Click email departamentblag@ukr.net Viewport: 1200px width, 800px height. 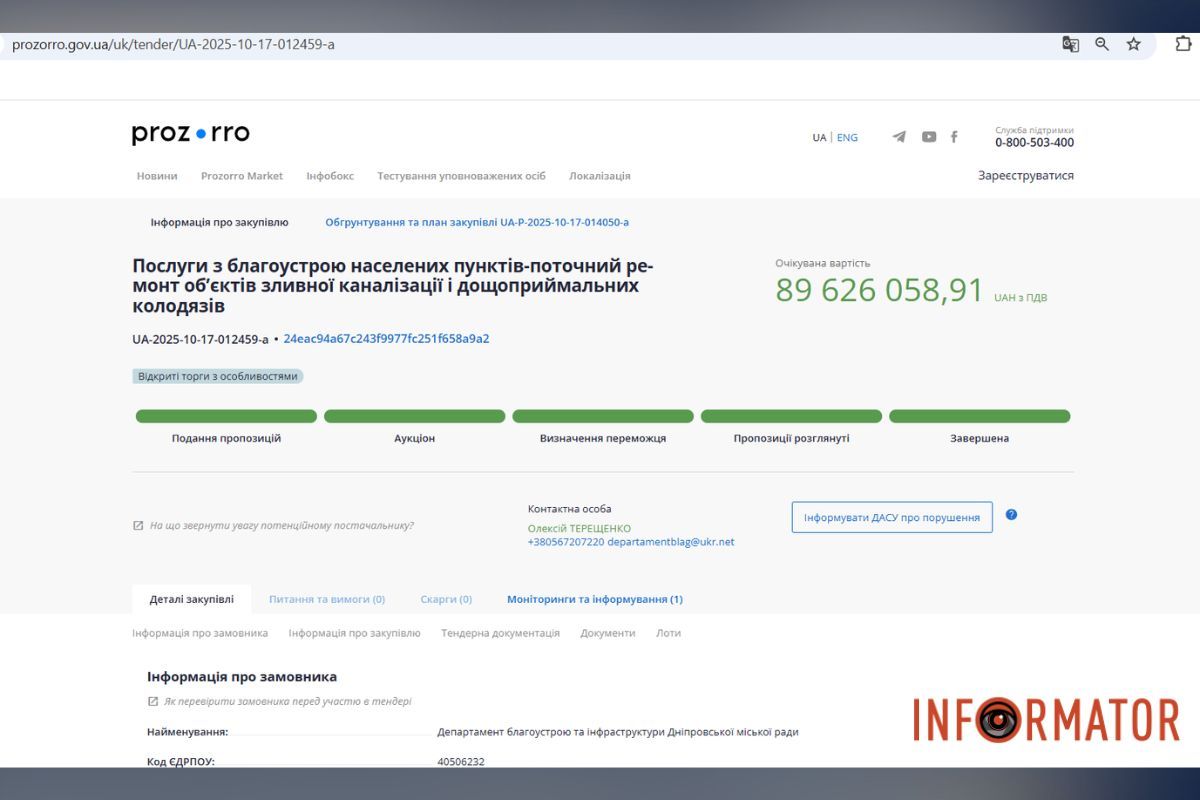(670, 542)
